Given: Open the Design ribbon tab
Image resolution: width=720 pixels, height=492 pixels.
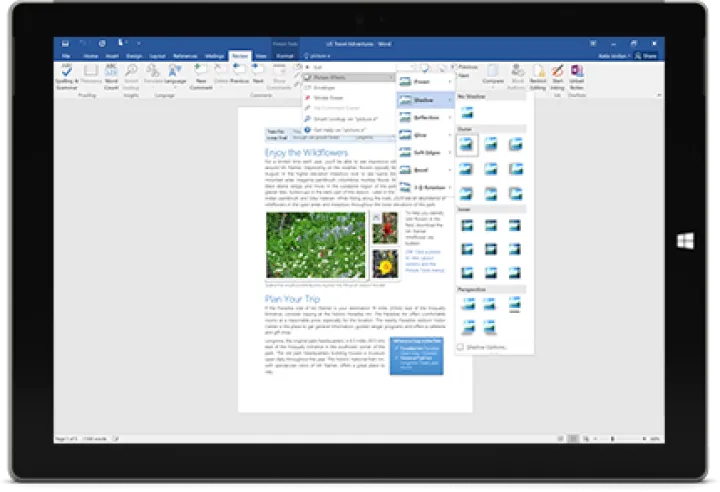Looking at the screenshot, I should (134, 56).
